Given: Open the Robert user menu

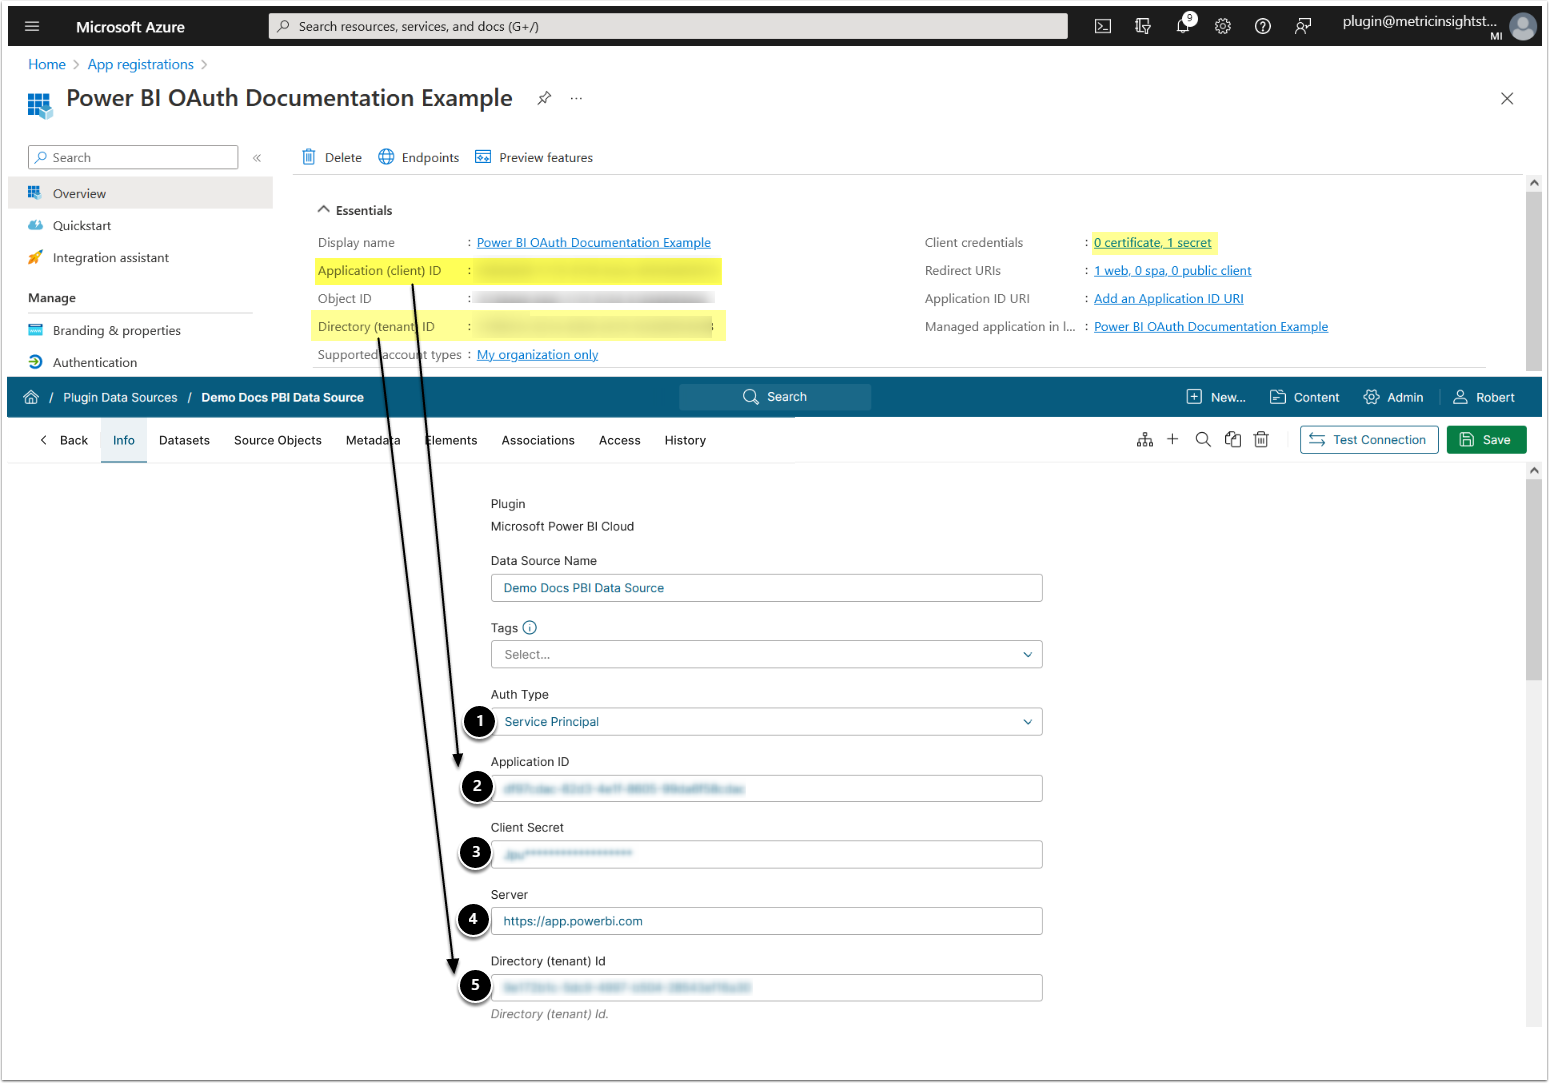Looking at the screenshot, I should [x=1484, y=397].
